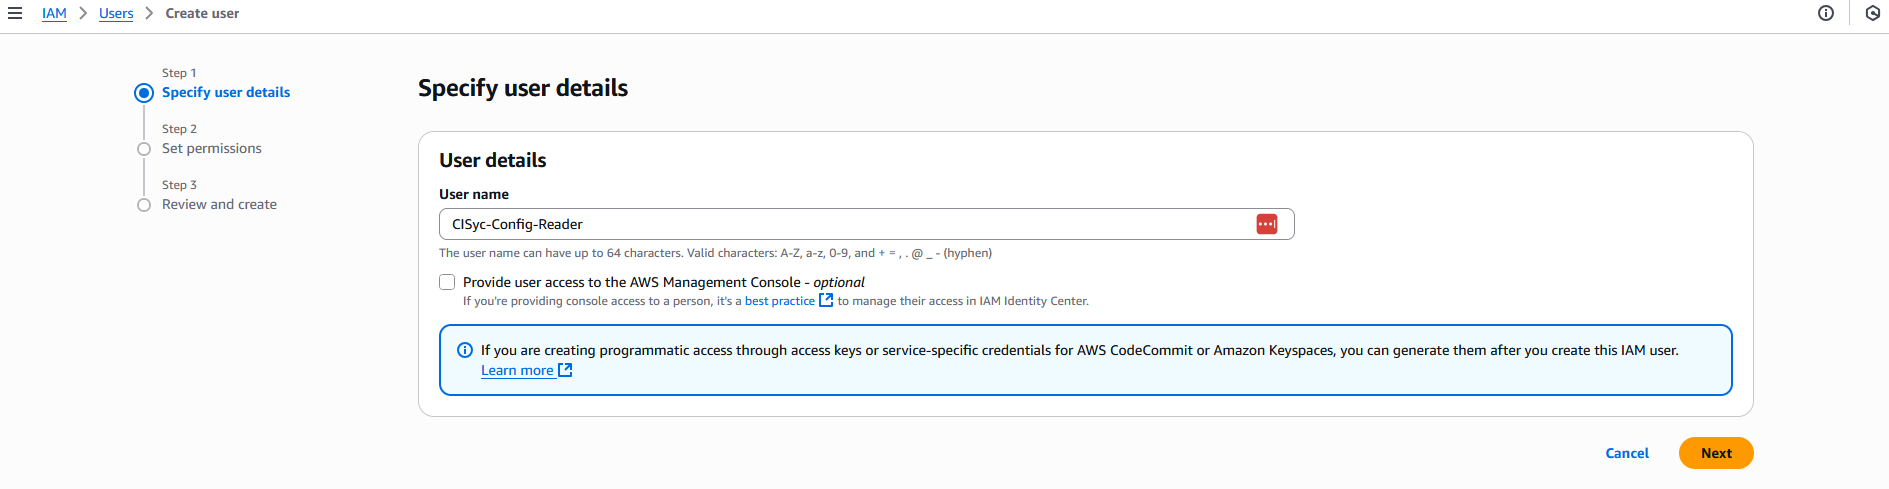Click the breadcrumb chevron after IAM
The height and width of the screenshot is (489, 1889).
[x=83, y=13]
